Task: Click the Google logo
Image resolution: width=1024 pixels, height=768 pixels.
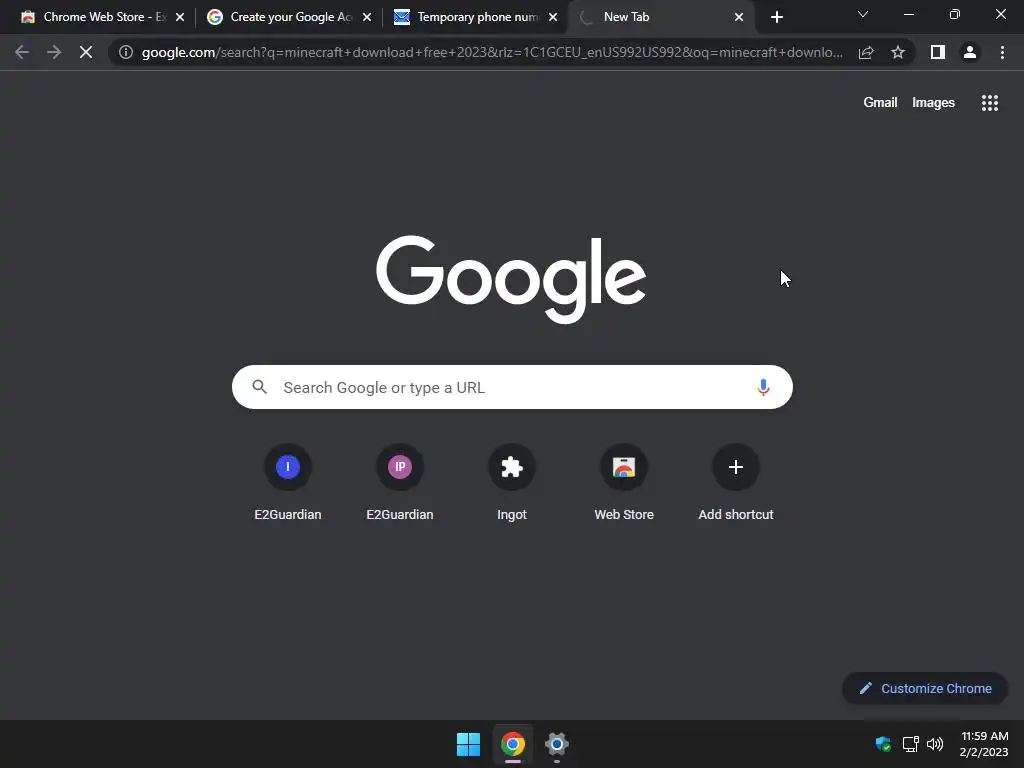Action: [511, 279]
